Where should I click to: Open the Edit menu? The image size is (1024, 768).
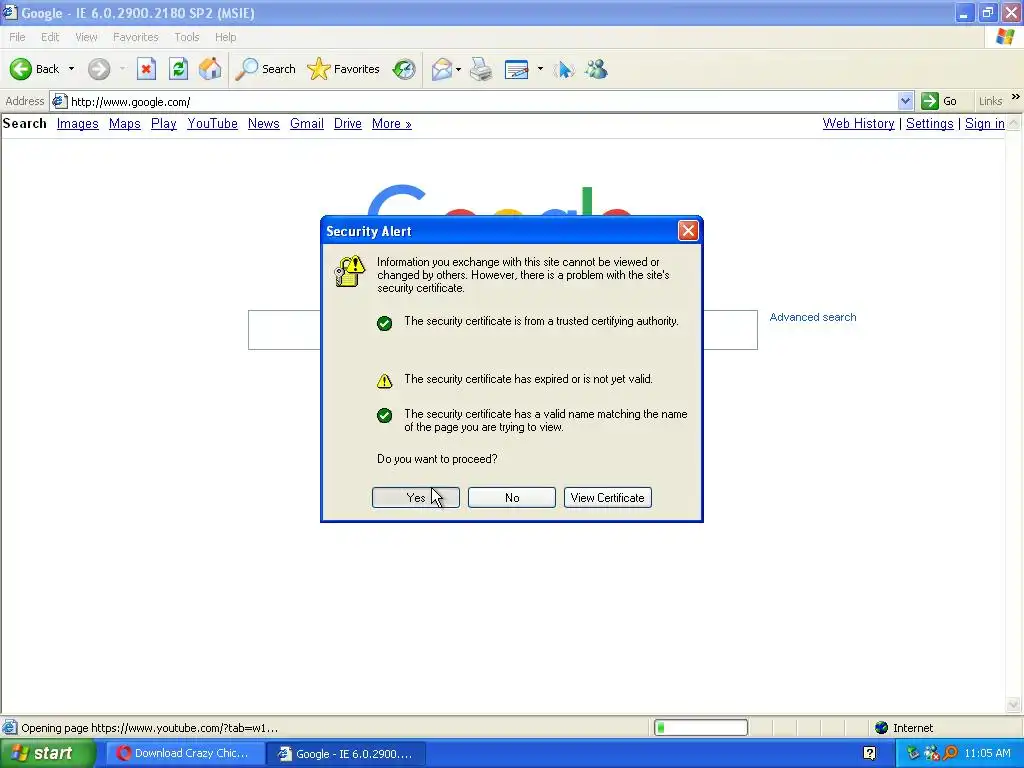(50, 37)
